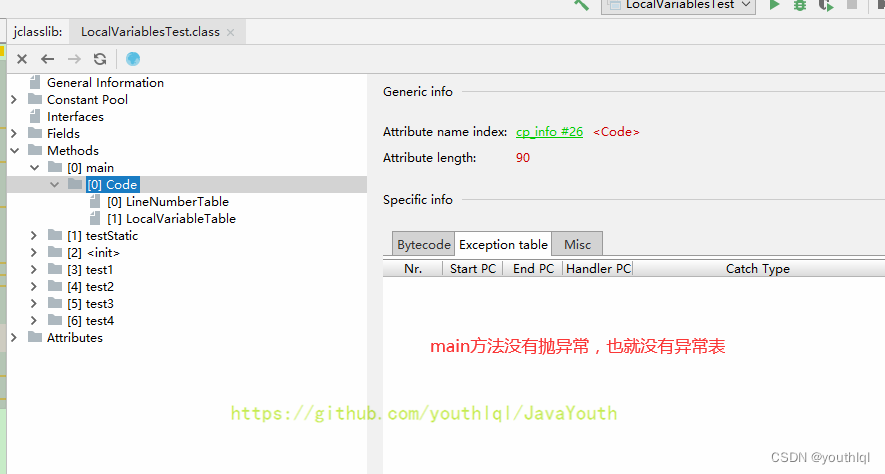Expand the [6] test4 method

tap(34, 321)
